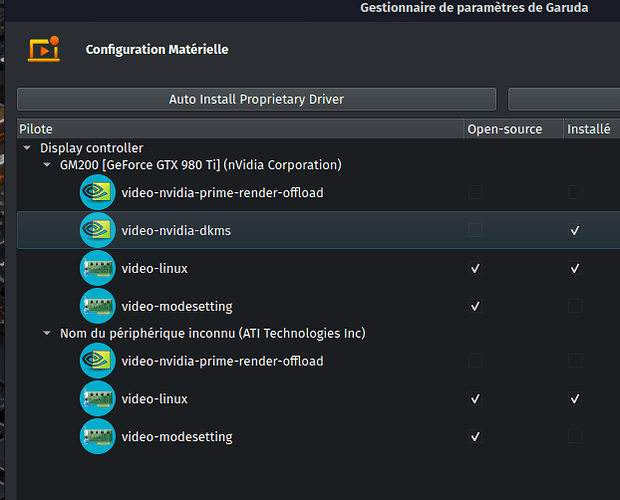Click card icon of ATI video-modesetting row
The width and height of the screenshot is (620, 500).
click(x=98, y=436)
